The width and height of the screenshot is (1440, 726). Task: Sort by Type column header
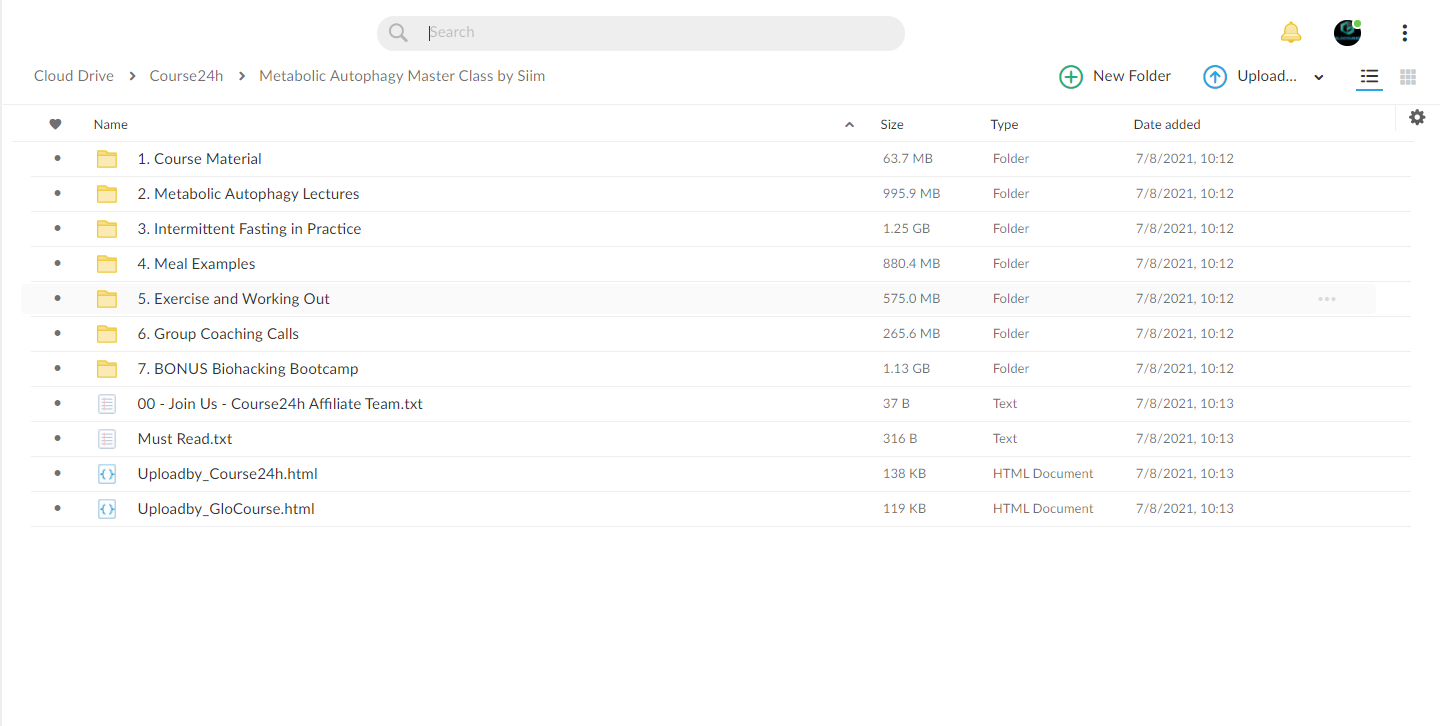tap(1004, 125)
